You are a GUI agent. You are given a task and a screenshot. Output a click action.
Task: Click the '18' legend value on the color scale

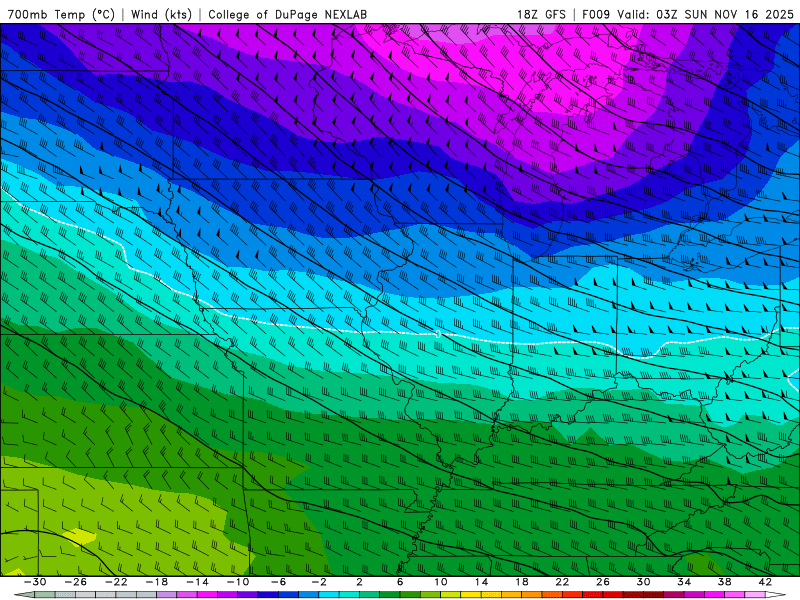pyautogui.click(x=522, y=582)
